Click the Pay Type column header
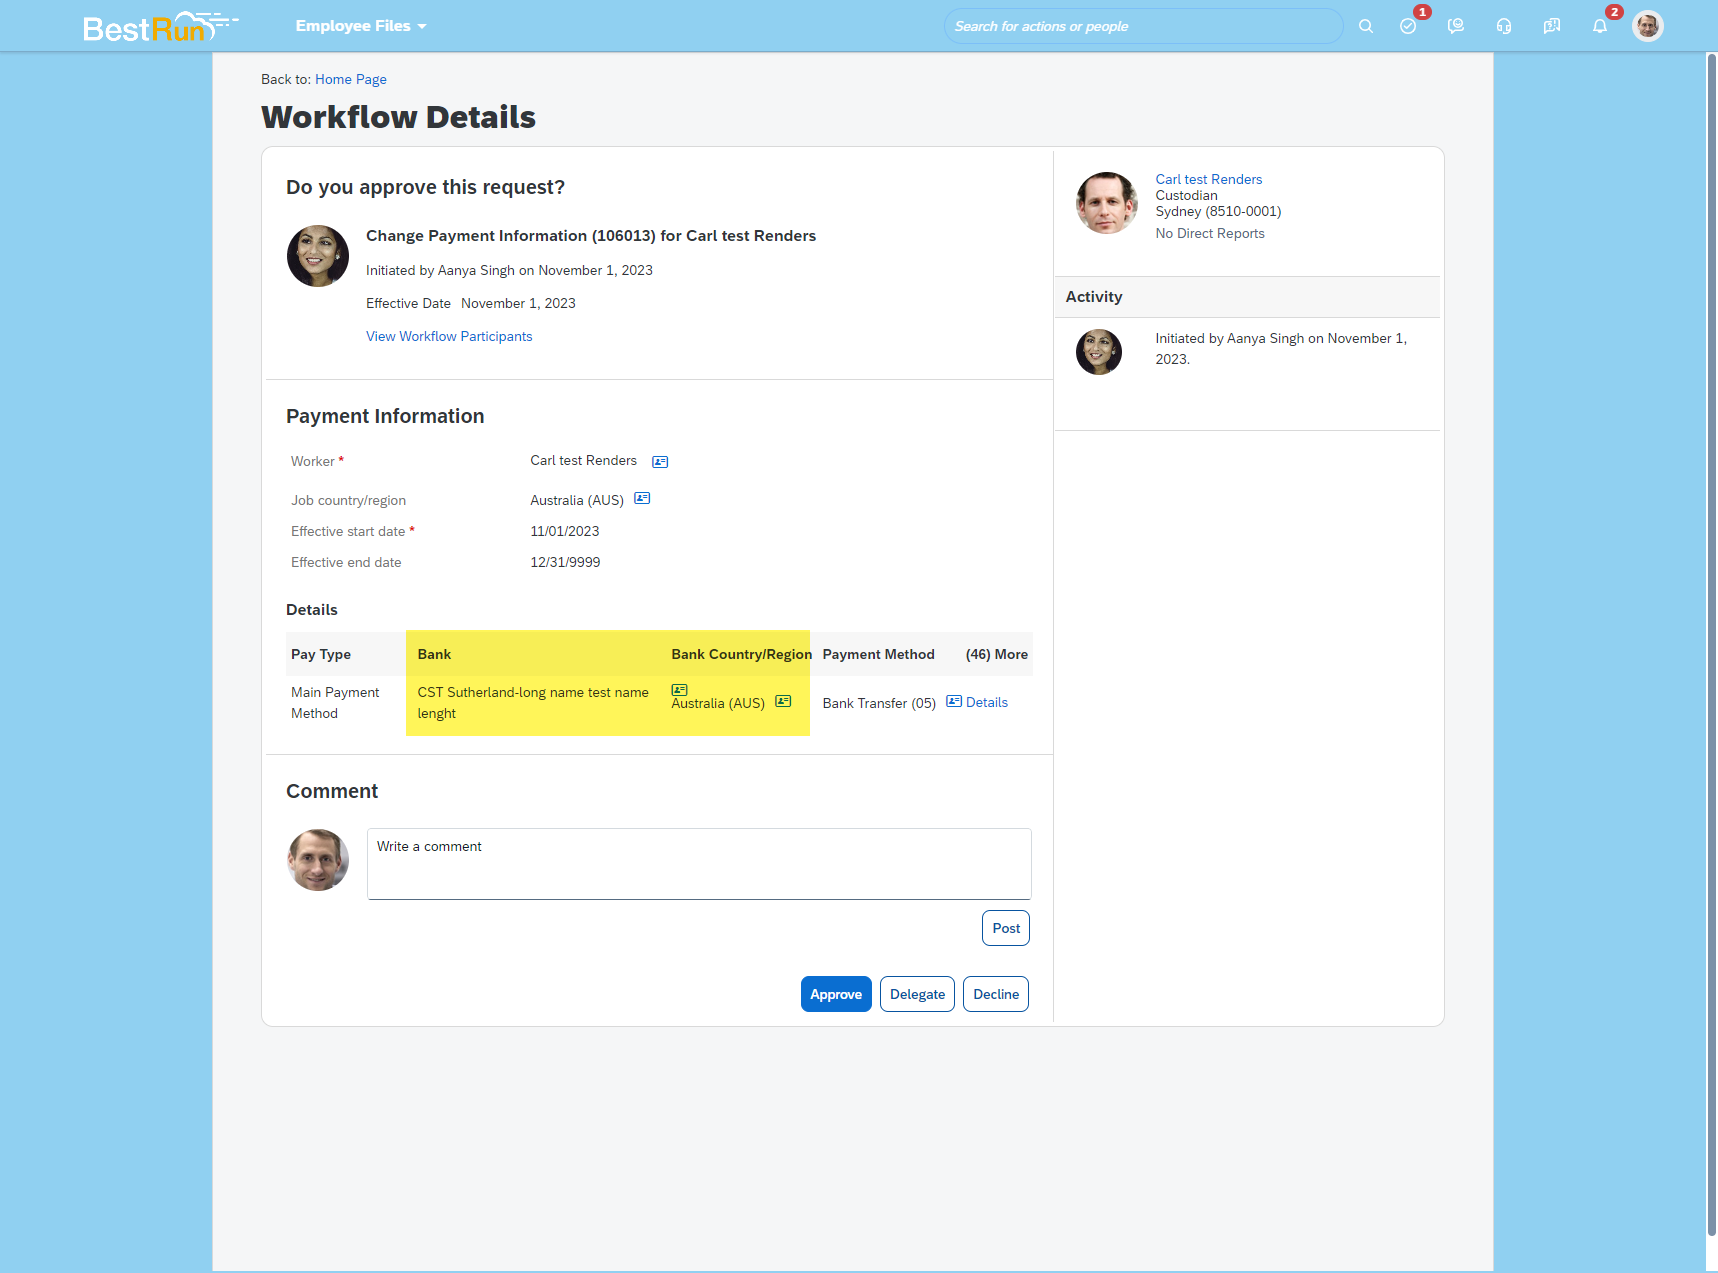Viewport: 1718px width, 1273px height. (x=321, y=654)
